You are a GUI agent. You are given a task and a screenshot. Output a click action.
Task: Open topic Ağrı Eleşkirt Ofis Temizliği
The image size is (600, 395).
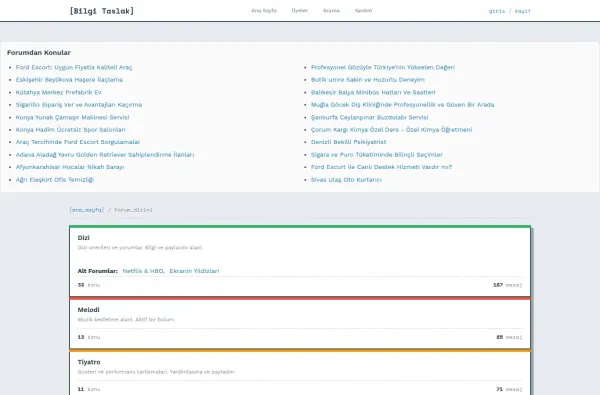(55, 180)
